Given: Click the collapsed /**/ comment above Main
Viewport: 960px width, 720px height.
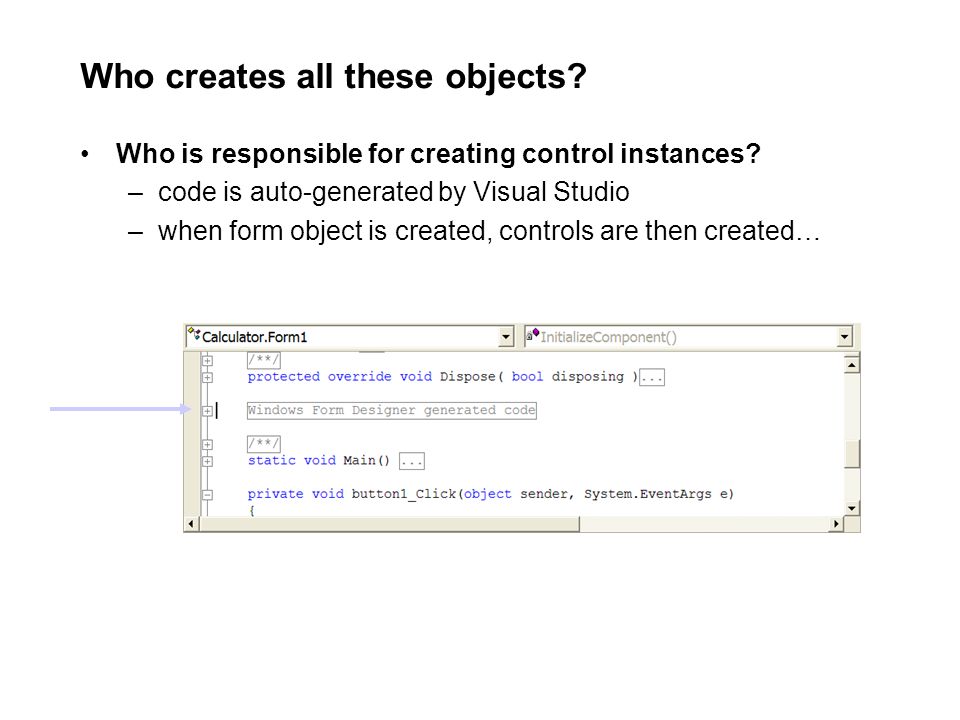Looking at the screenshot, I should coord(263,443).
